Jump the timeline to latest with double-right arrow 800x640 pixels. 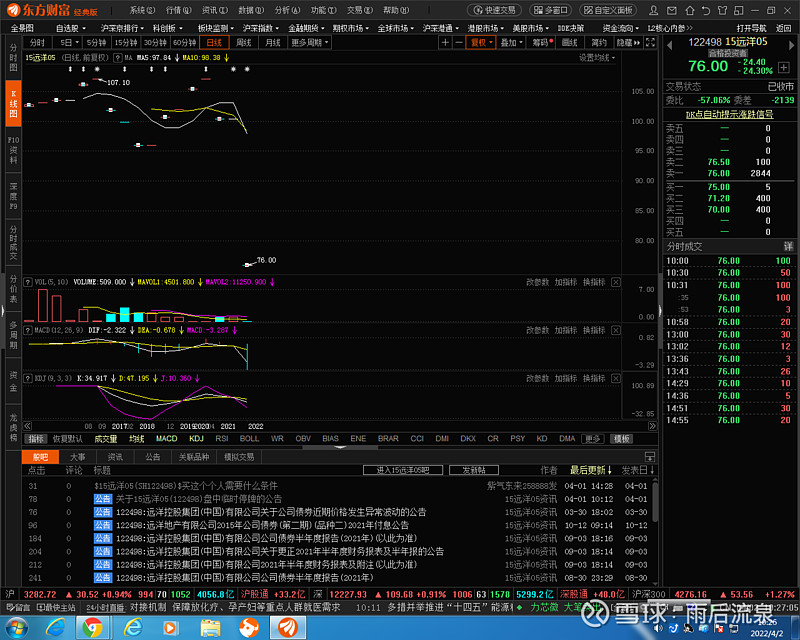[652, 426]
